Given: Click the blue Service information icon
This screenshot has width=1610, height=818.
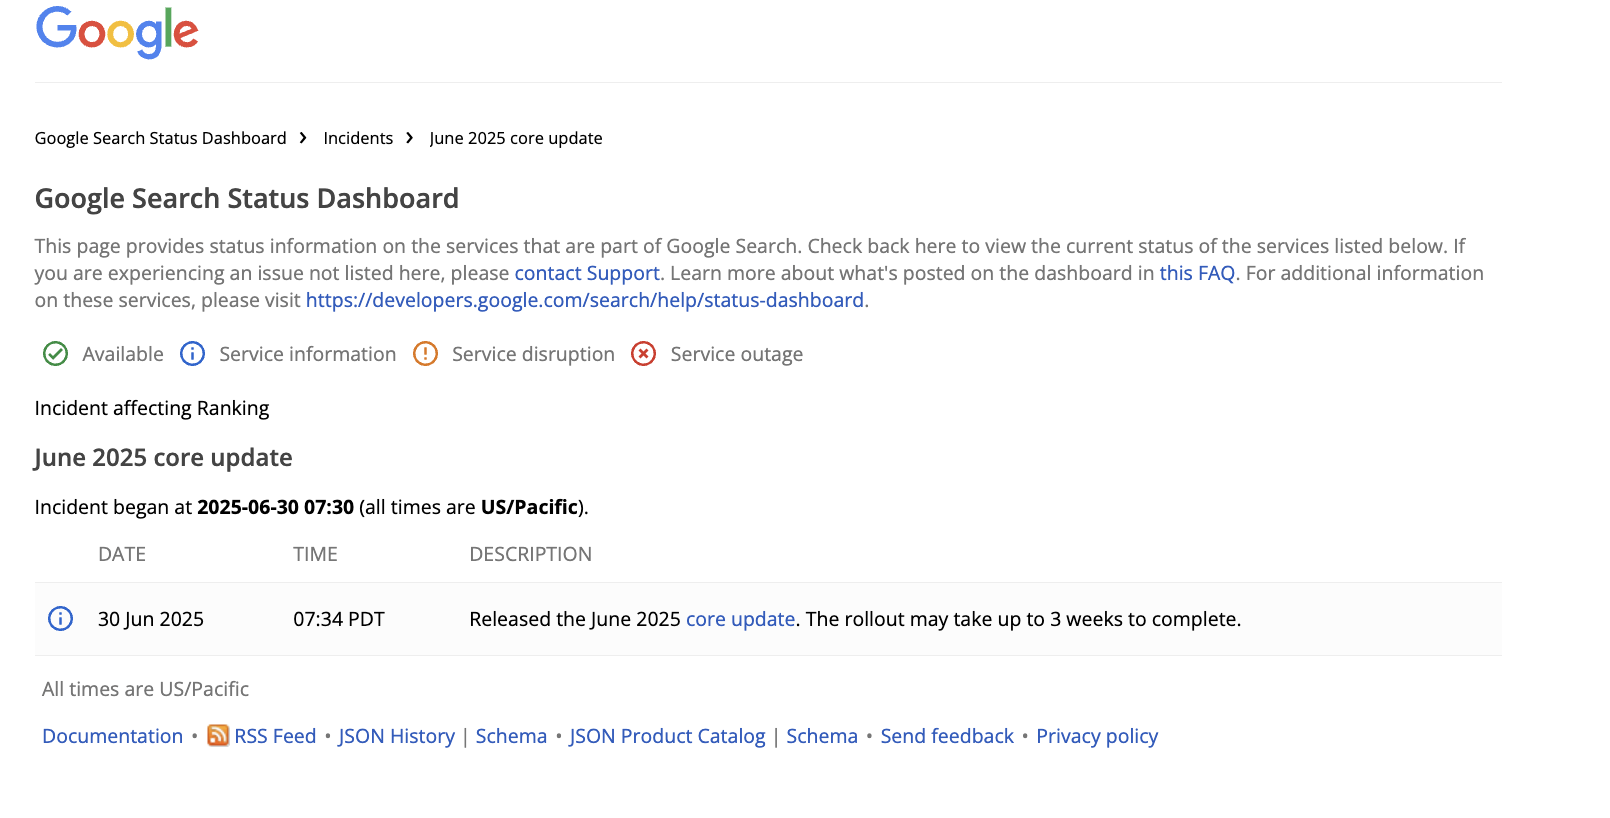Looking at the screenshot, I should pos(192,354).
